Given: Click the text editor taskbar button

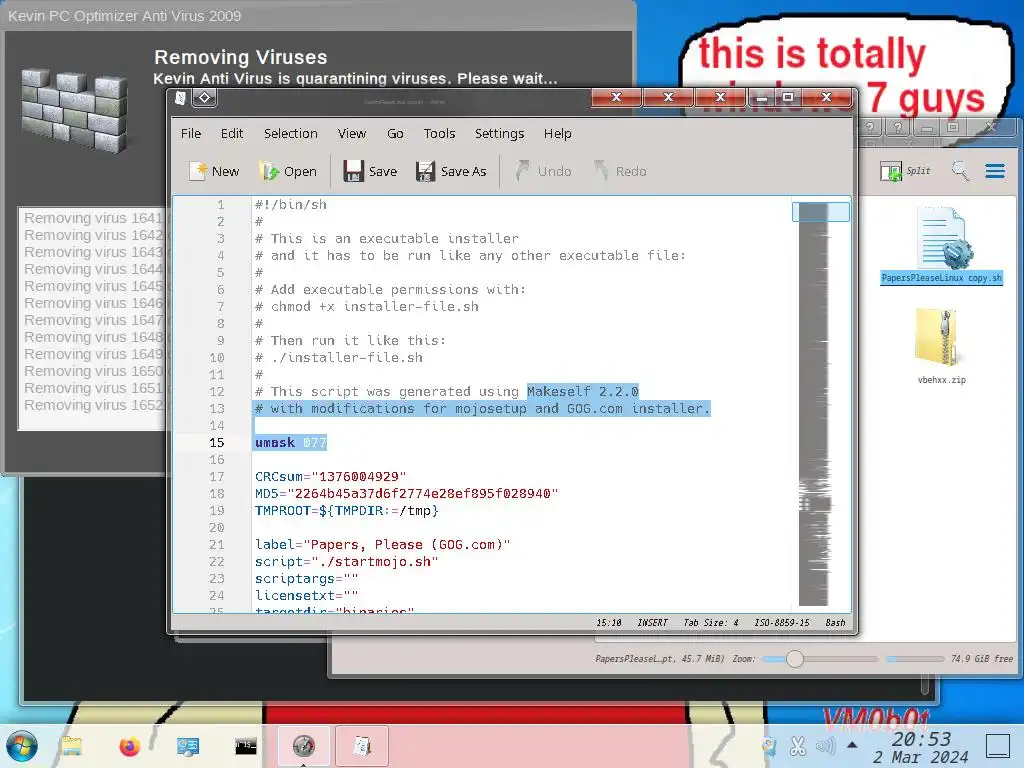Looking at the screenshot, I should [x=362, y=746].
